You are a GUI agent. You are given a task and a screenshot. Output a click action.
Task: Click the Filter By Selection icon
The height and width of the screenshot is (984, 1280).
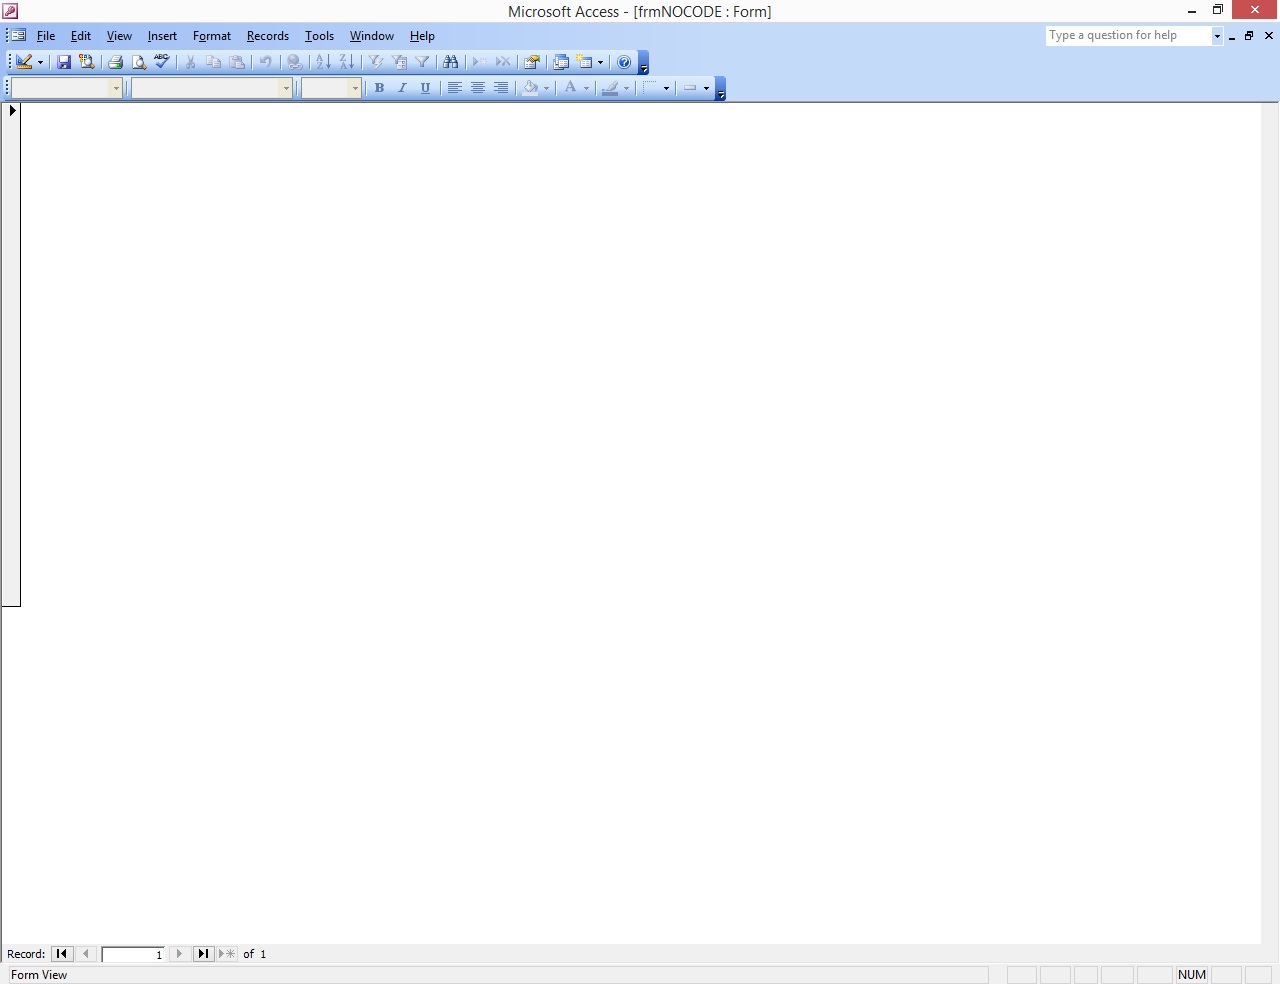point(375,62)
